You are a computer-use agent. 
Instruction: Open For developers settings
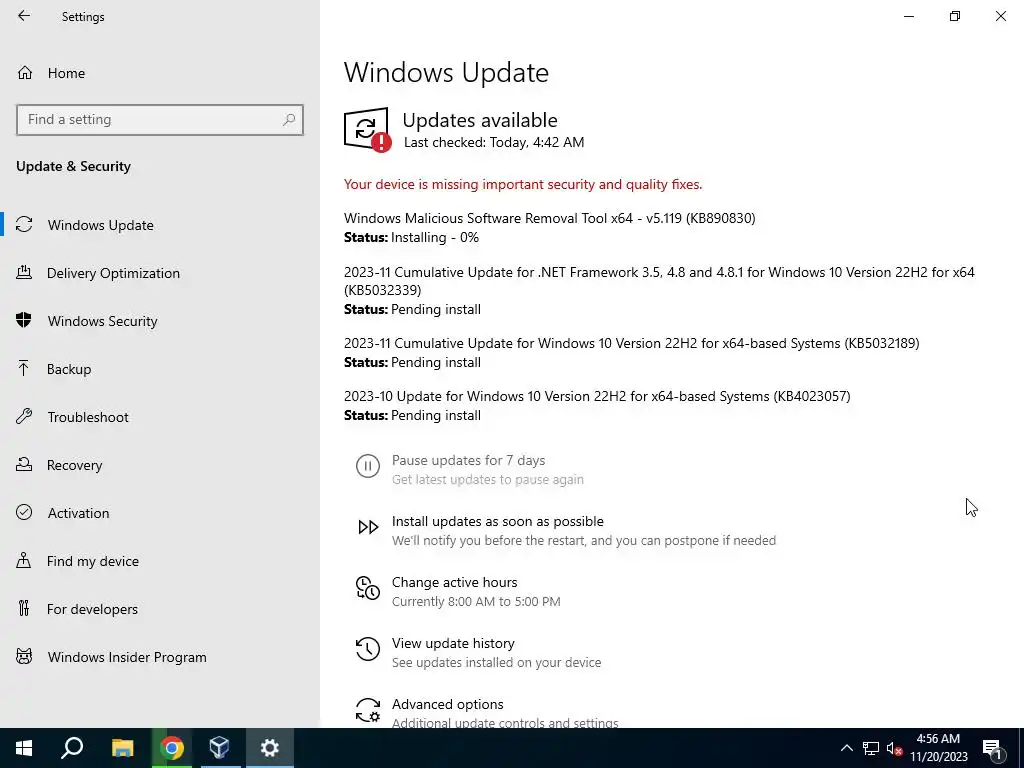coord(160,609)
